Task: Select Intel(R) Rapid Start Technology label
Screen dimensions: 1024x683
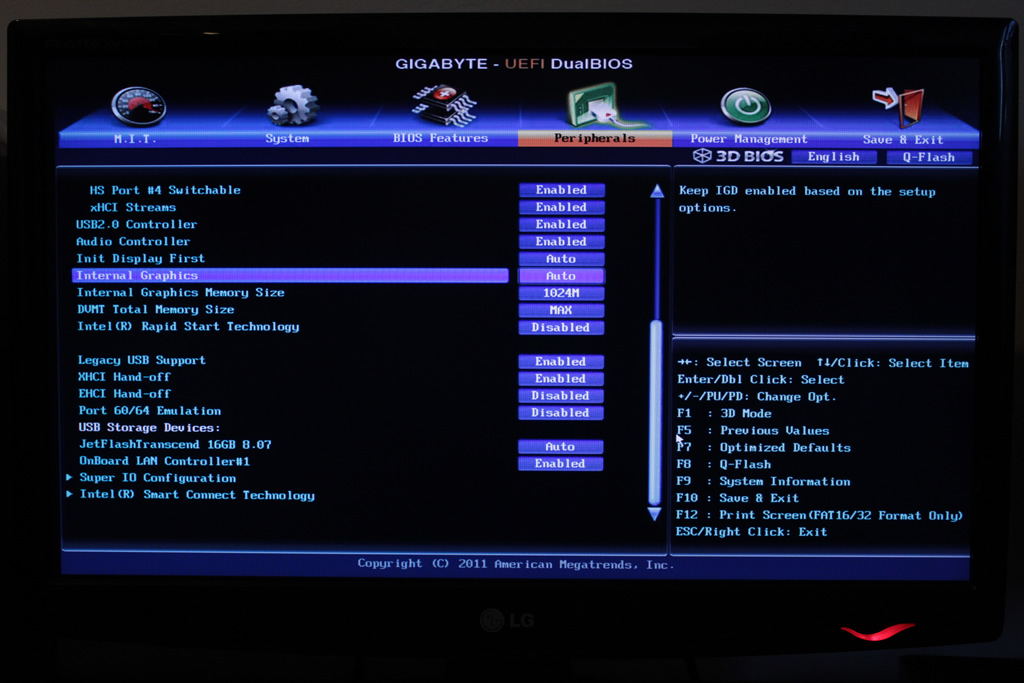Action: tap(188, 326)
